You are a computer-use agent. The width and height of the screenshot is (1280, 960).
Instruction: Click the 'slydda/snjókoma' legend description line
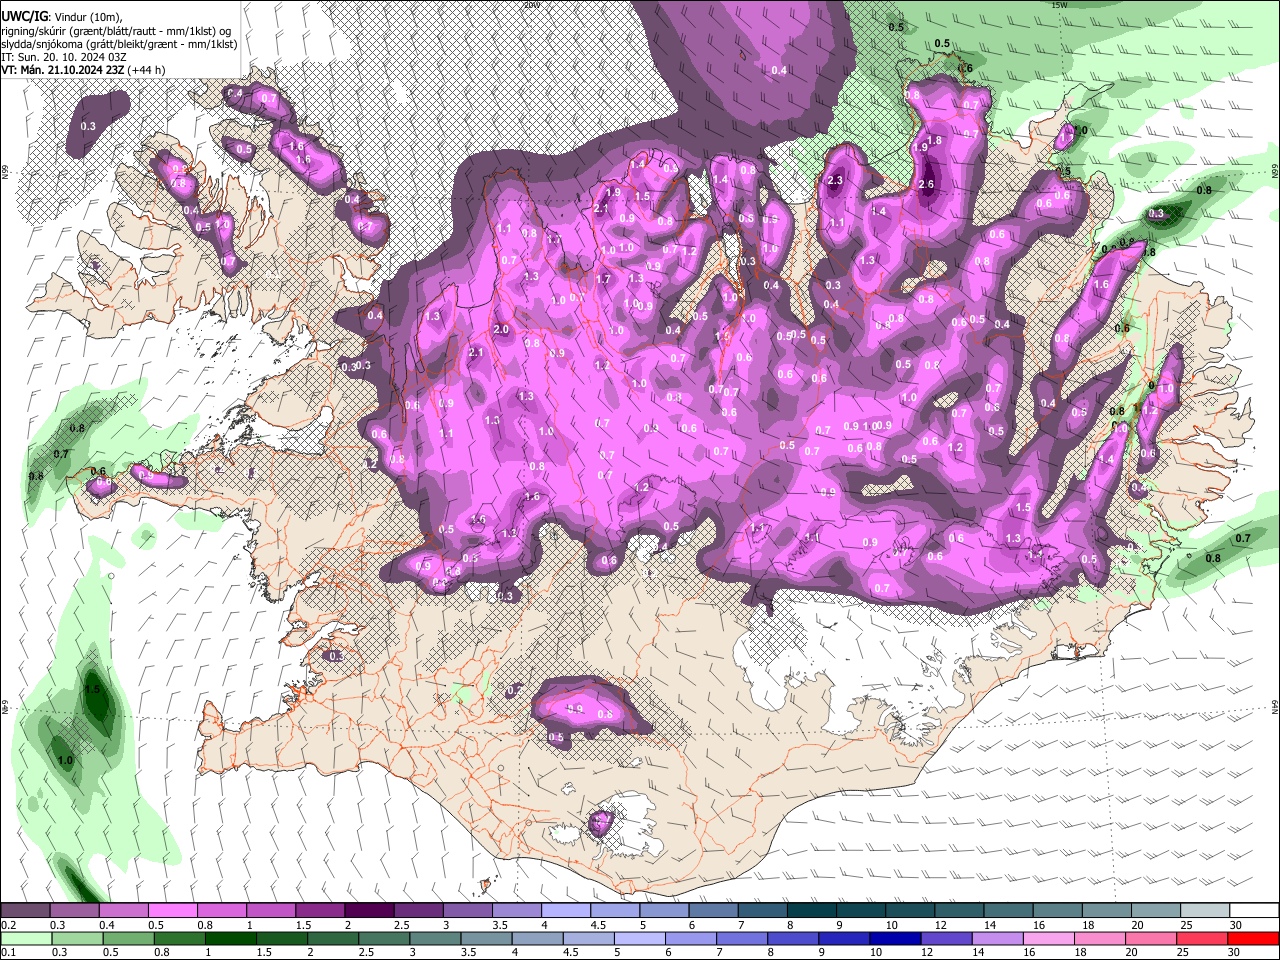(119, 44)
